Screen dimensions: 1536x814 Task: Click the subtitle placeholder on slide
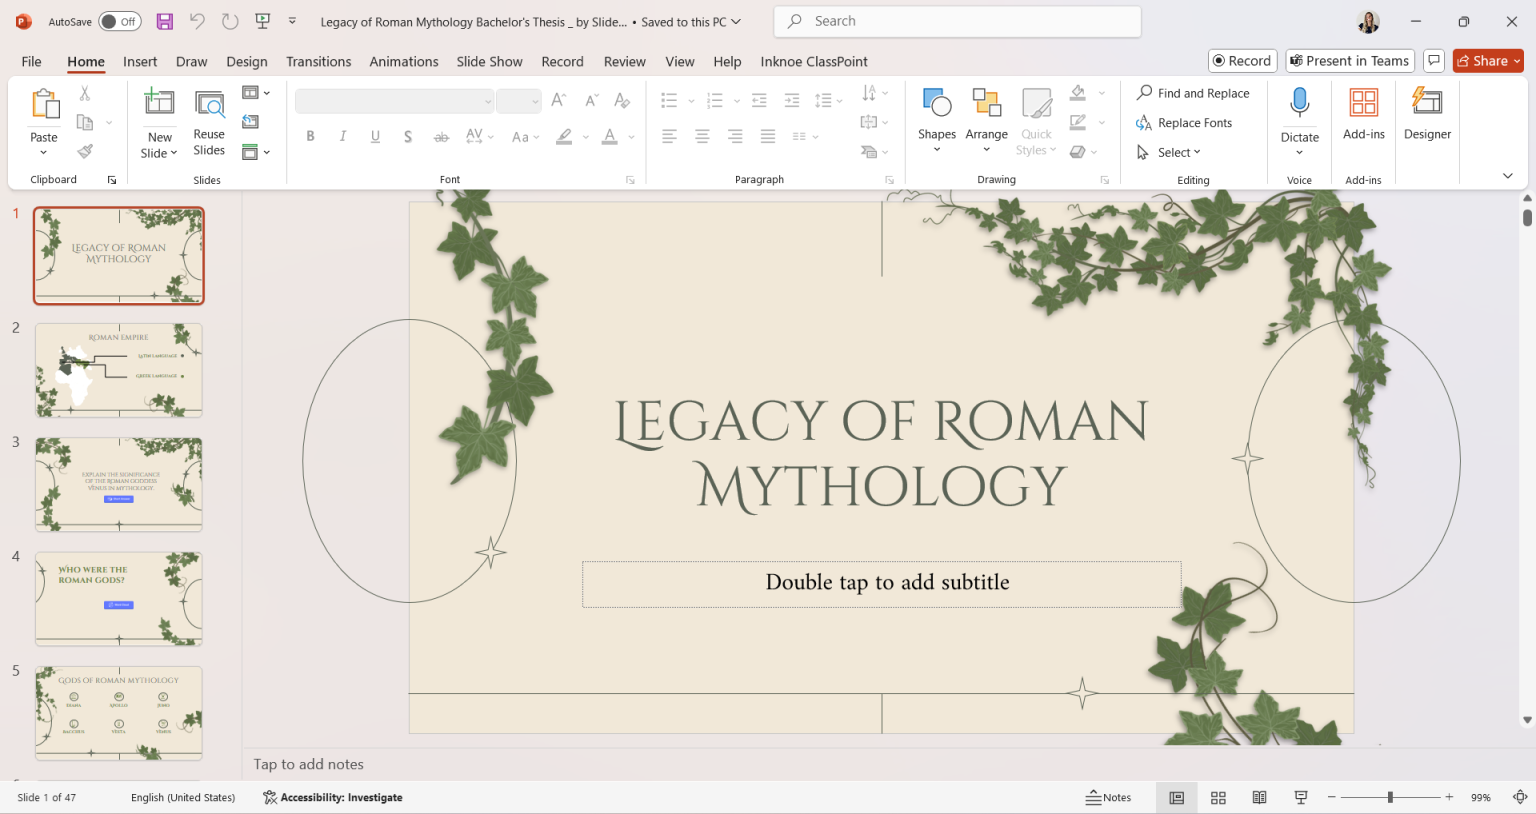tap(882, 584)
